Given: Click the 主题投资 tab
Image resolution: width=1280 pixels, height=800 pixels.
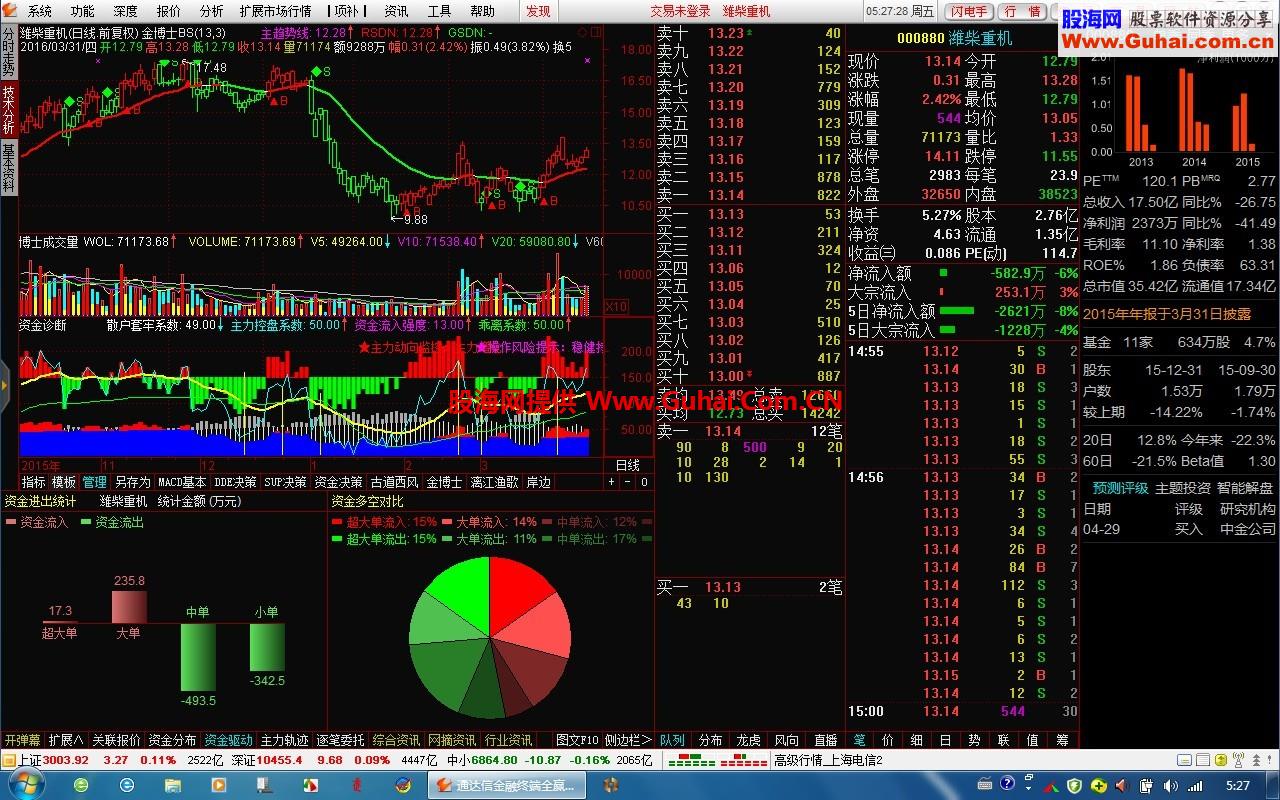Looking at the screenshot, I should [x=1182, y=488].
